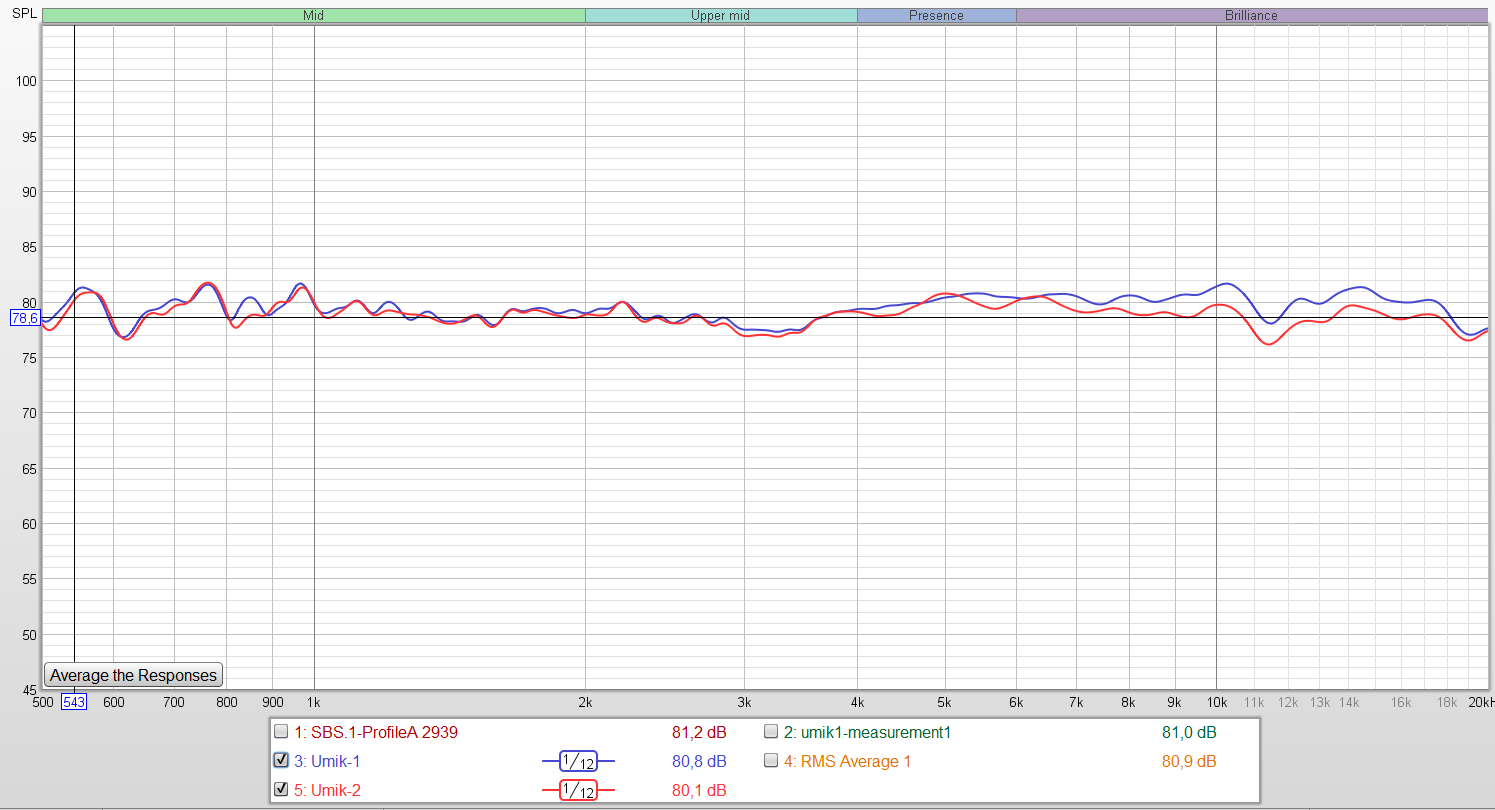Click the 1k frequency axis label

click(314, 702)
